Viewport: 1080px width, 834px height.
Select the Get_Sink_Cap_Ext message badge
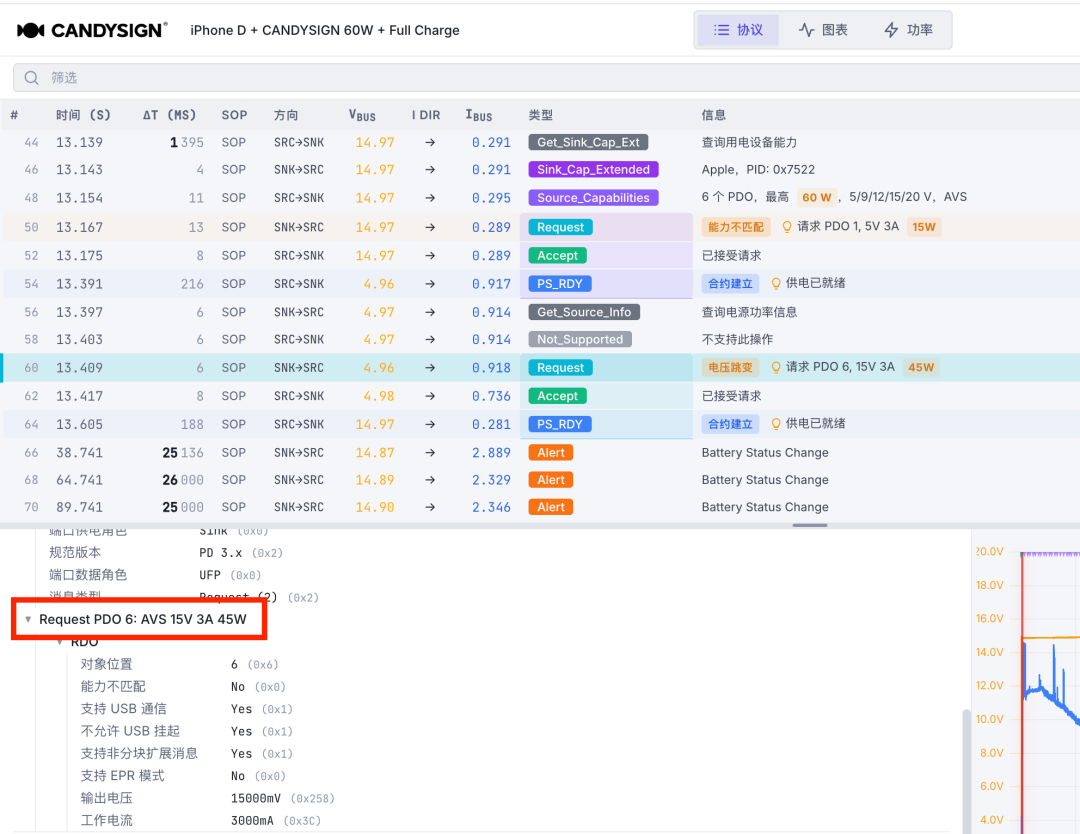588,143
